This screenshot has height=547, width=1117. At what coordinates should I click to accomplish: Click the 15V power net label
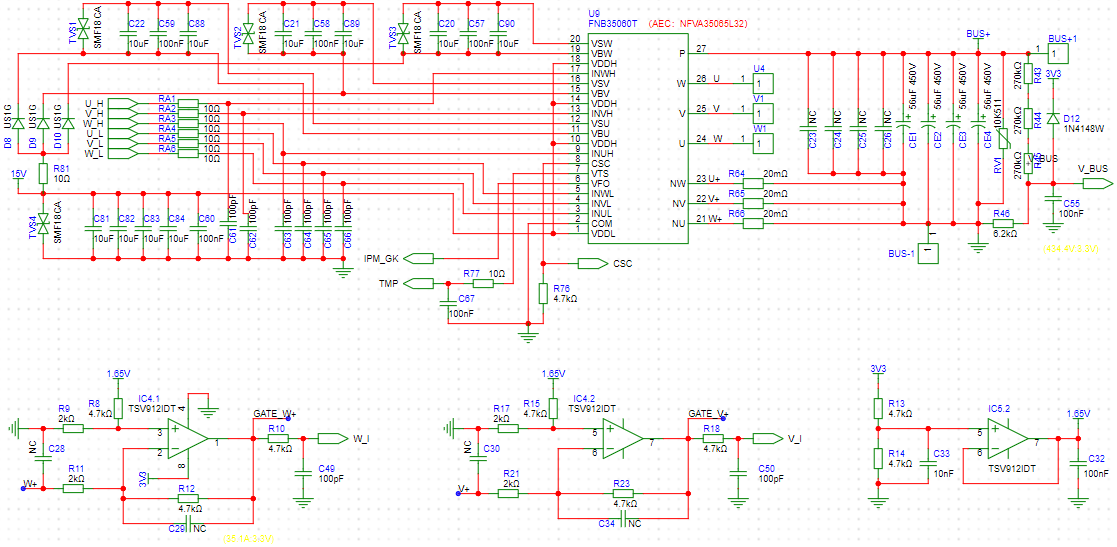click(x=19, y=174)
